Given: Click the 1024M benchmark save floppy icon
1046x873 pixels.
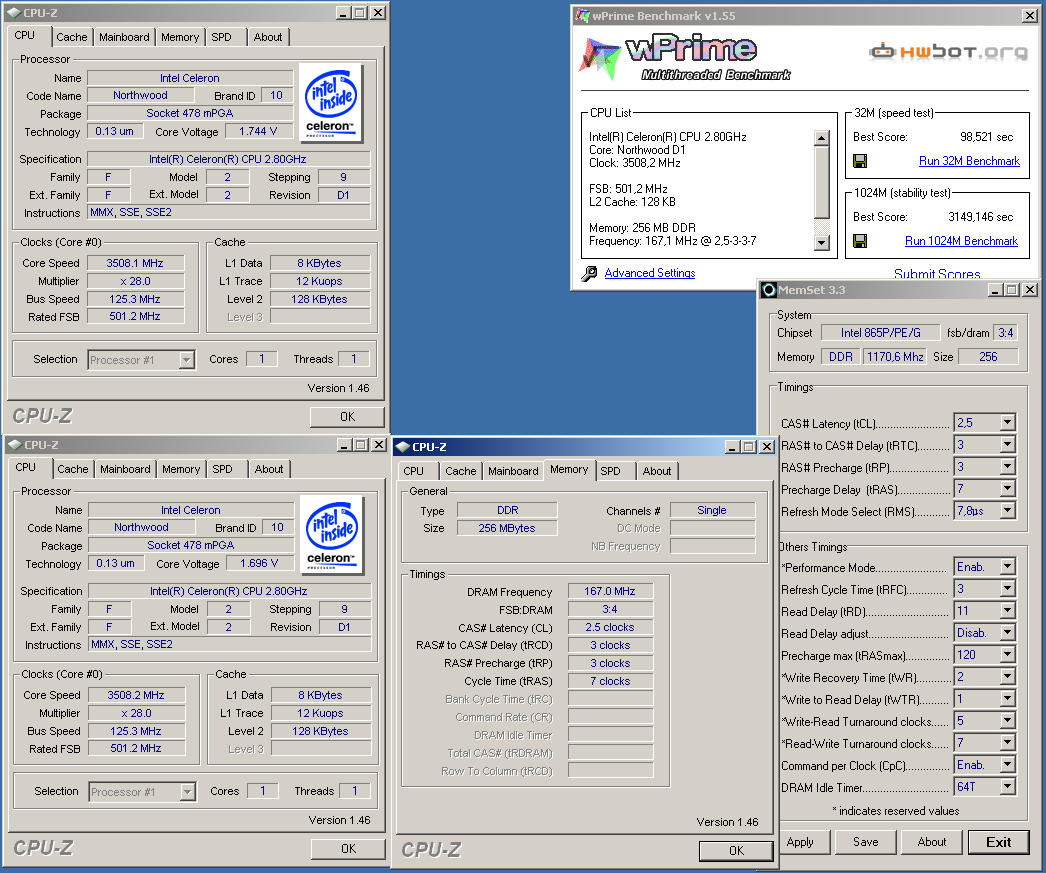Looking at the screenshot, I should coord(860,241).
